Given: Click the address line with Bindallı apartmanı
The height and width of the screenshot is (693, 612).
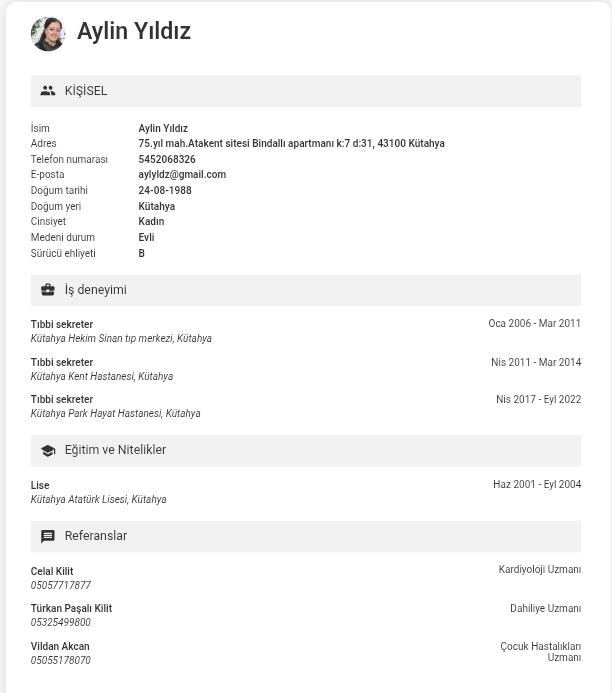Looking at the screenshot, I should click(291, 144).
